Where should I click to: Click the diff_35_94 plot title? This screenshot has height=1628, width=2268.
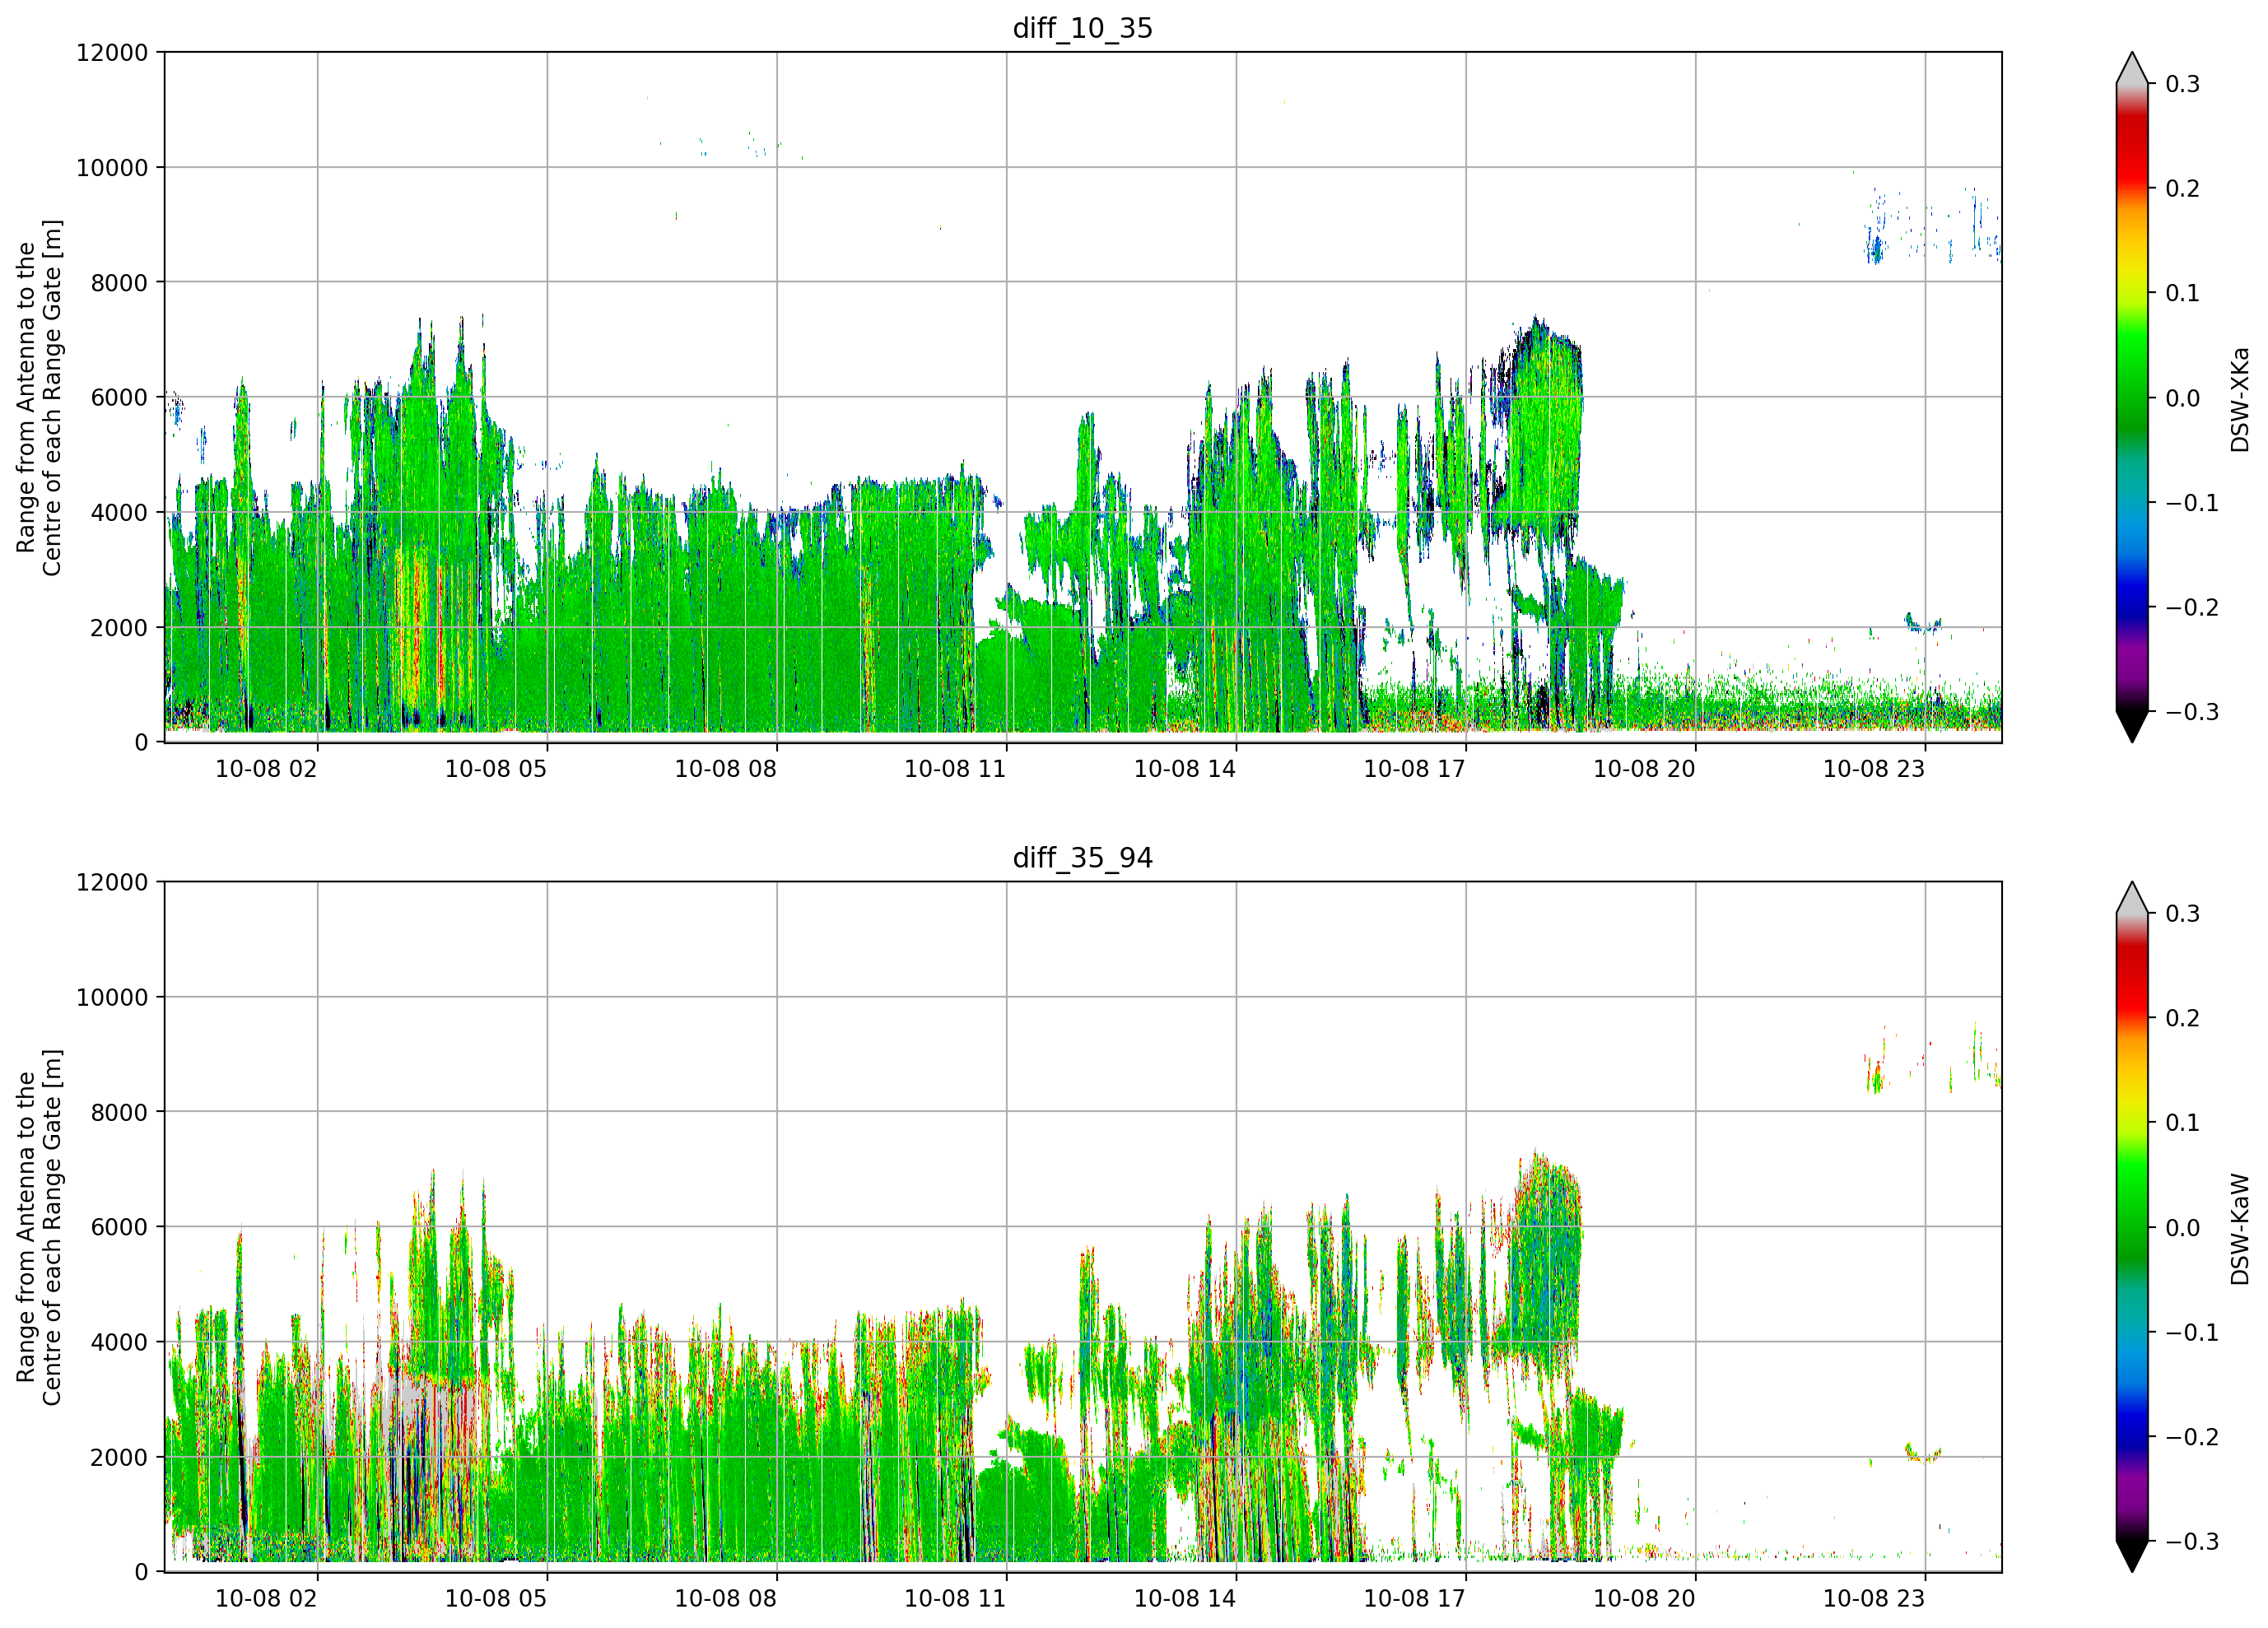click(x=1082, y=858)
